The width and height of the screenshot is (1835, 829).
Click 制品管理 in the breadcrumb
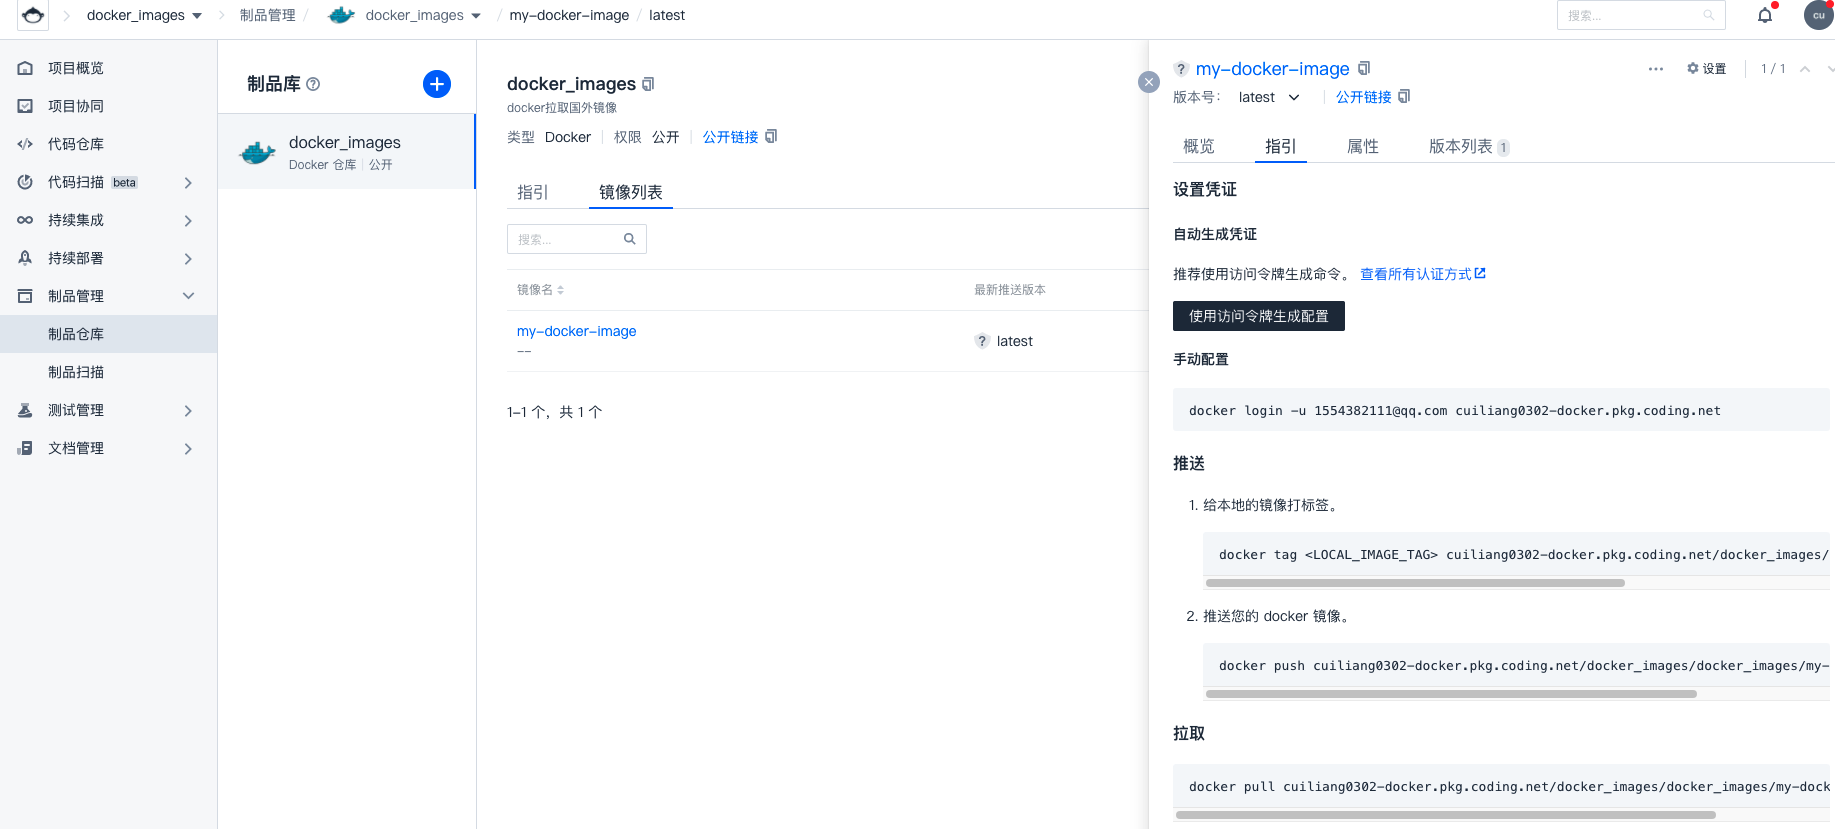(x=268, y=15)
